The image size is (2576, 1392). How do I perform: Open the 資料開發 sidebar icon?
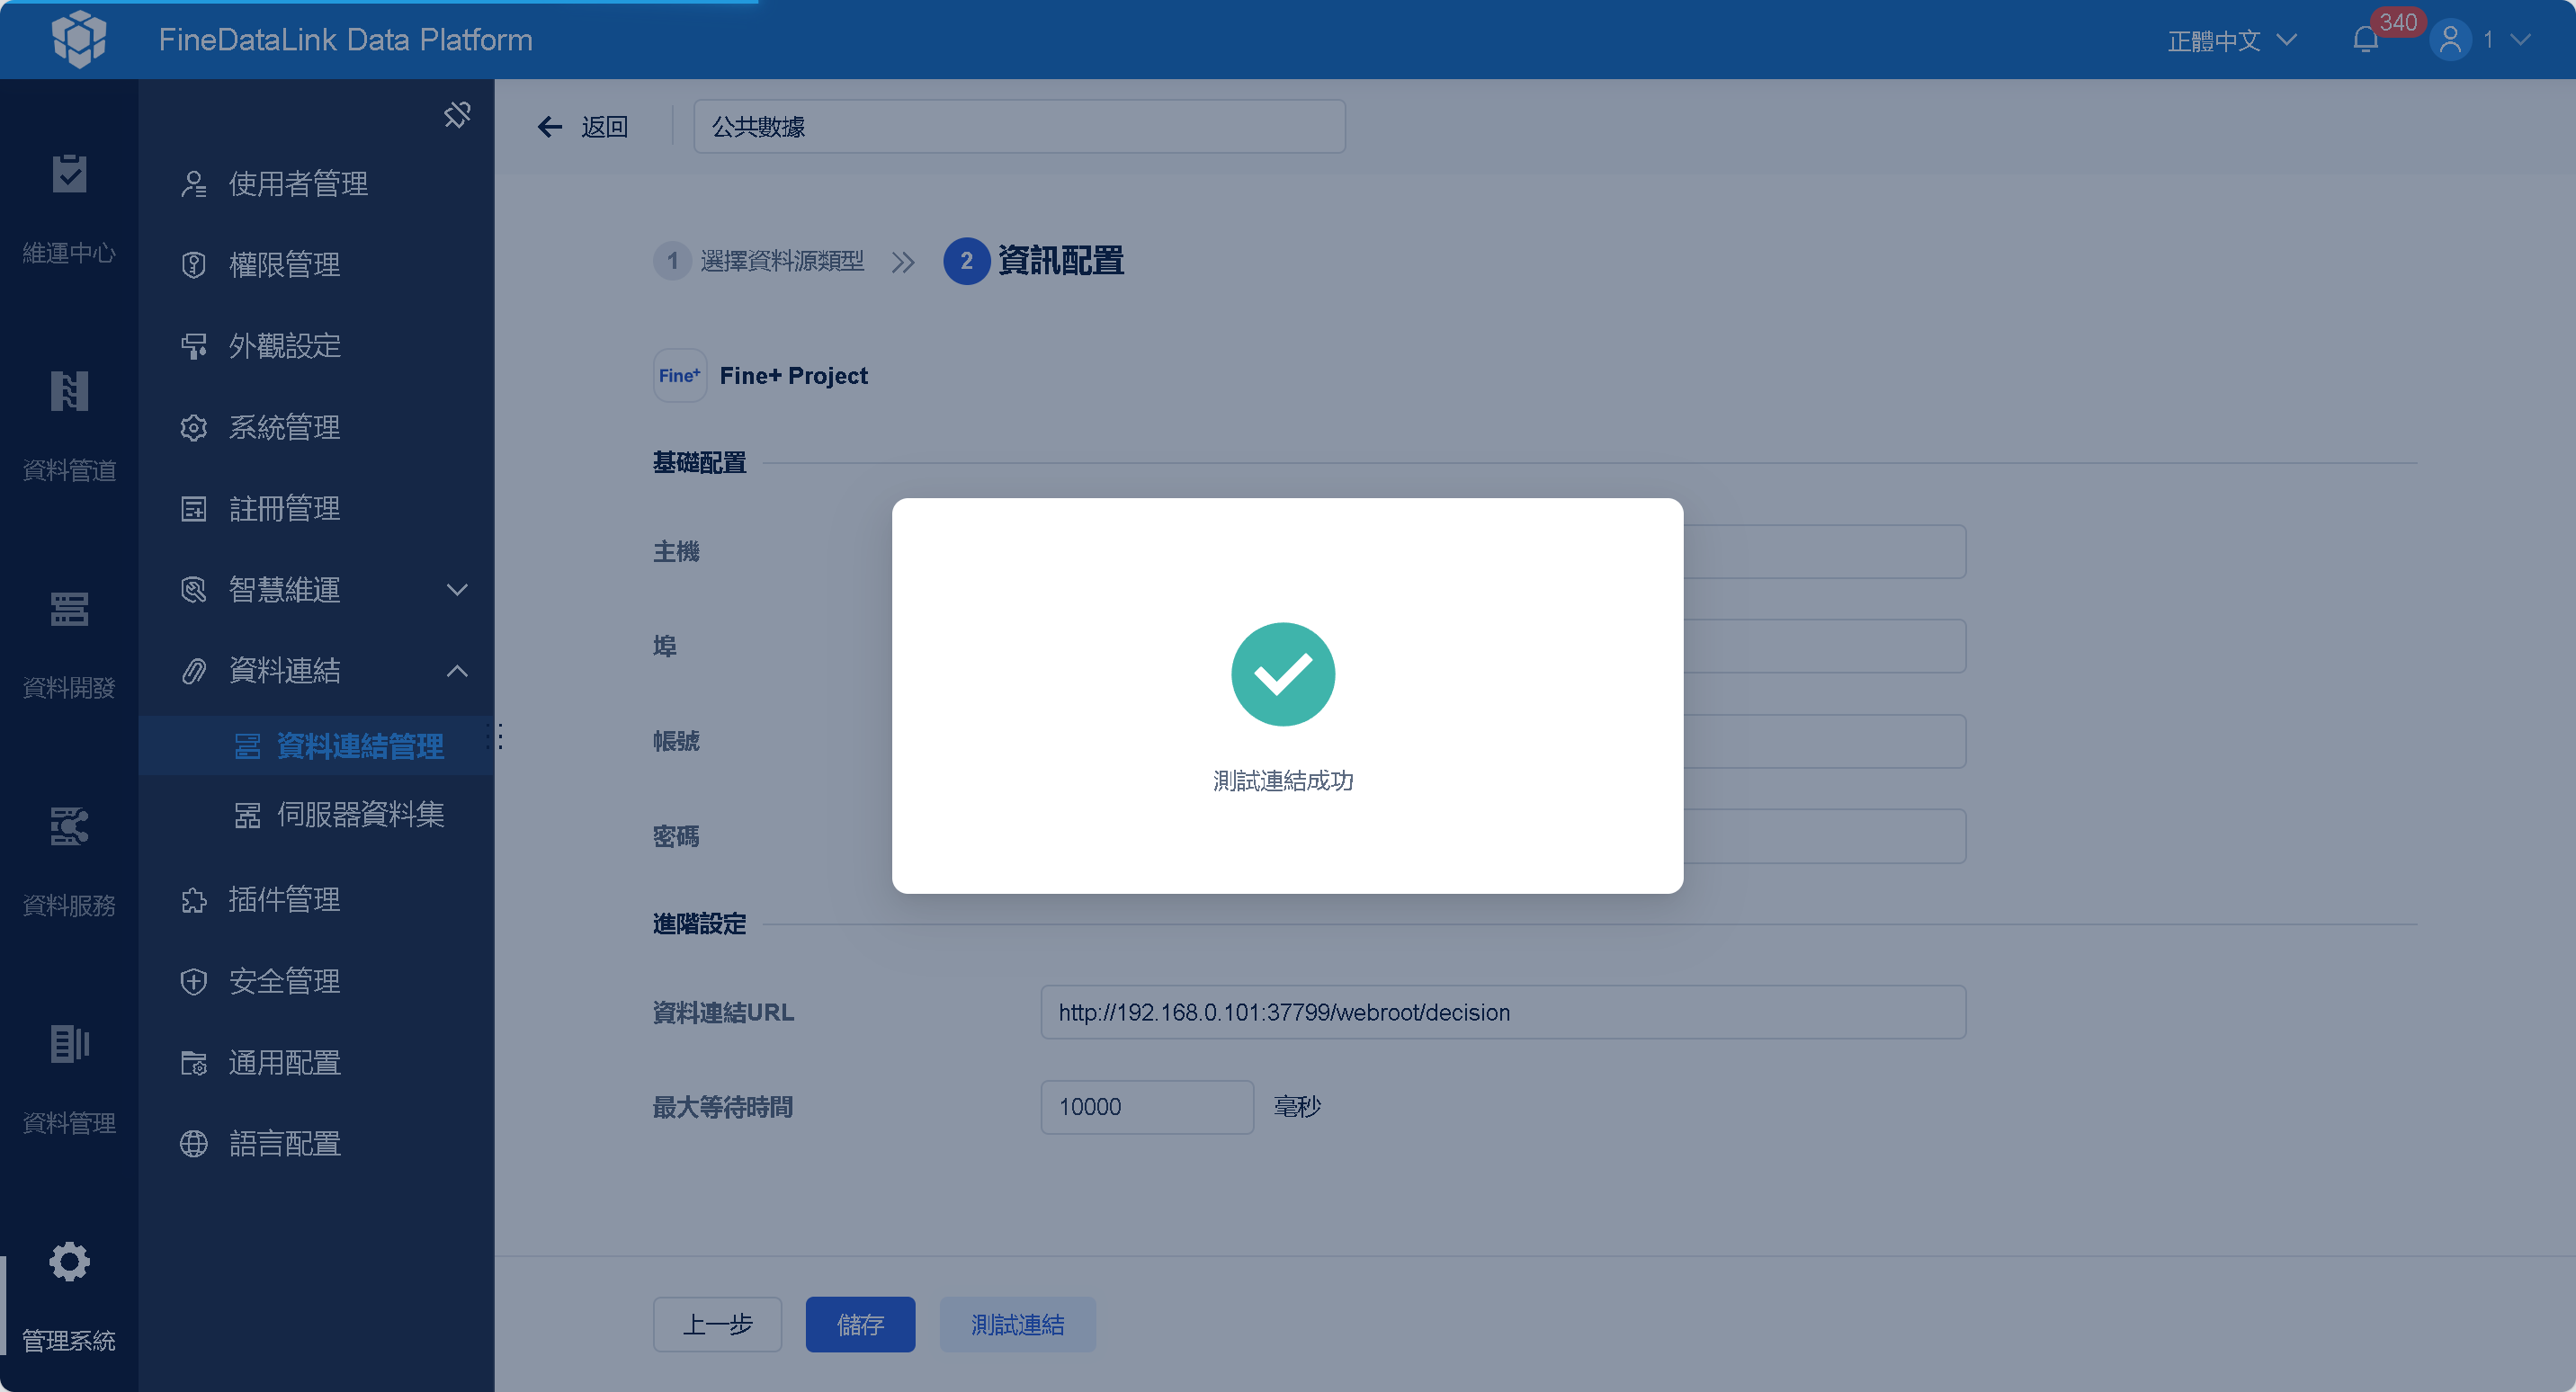pyautogui.click(x=69, y=608)
